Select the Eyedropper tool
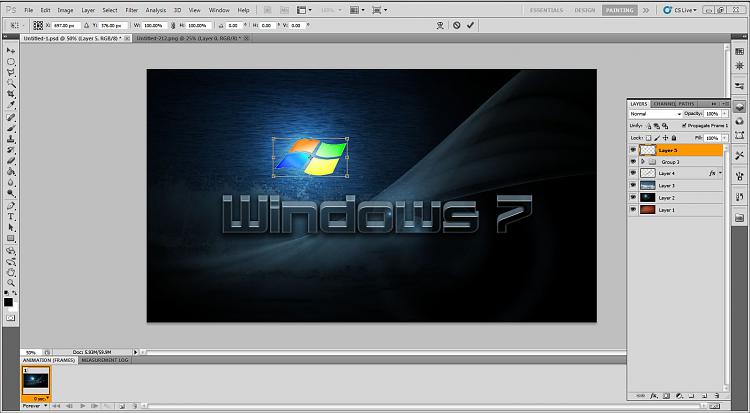750x413 pixels. (x=11, y=105)
